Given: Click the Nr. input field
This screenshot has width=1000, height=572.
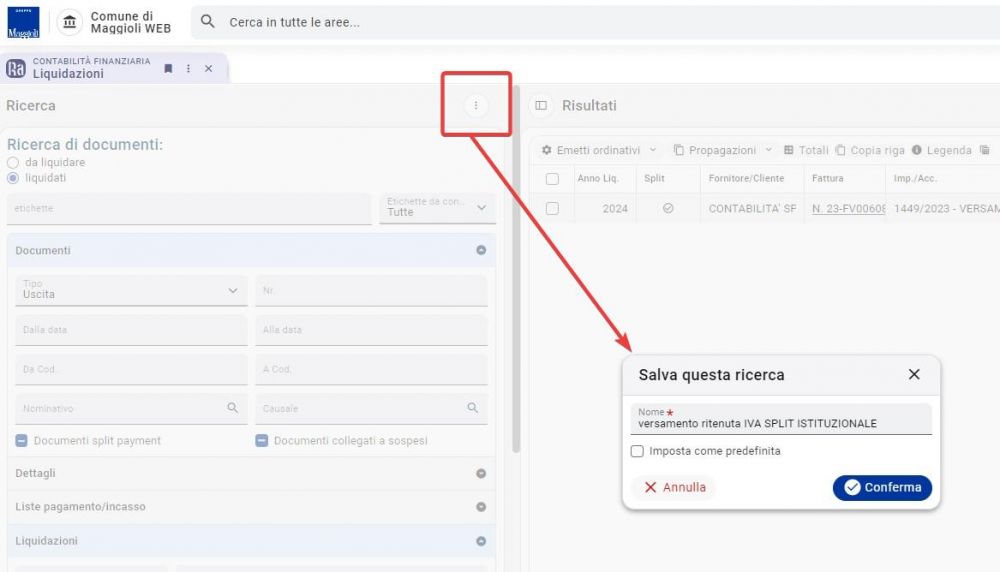Looking at the screenshot, I should [371, 290].
